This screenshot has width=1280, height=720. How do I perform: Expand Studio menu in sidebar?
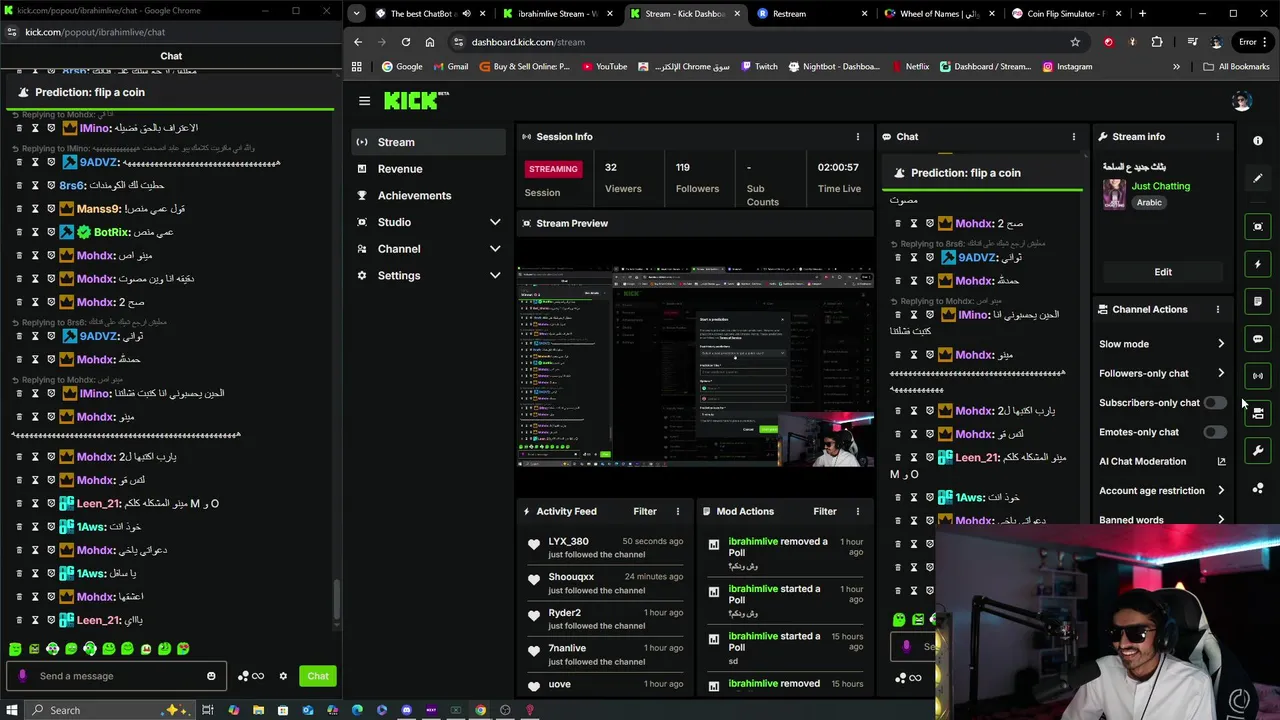(495, 222)
